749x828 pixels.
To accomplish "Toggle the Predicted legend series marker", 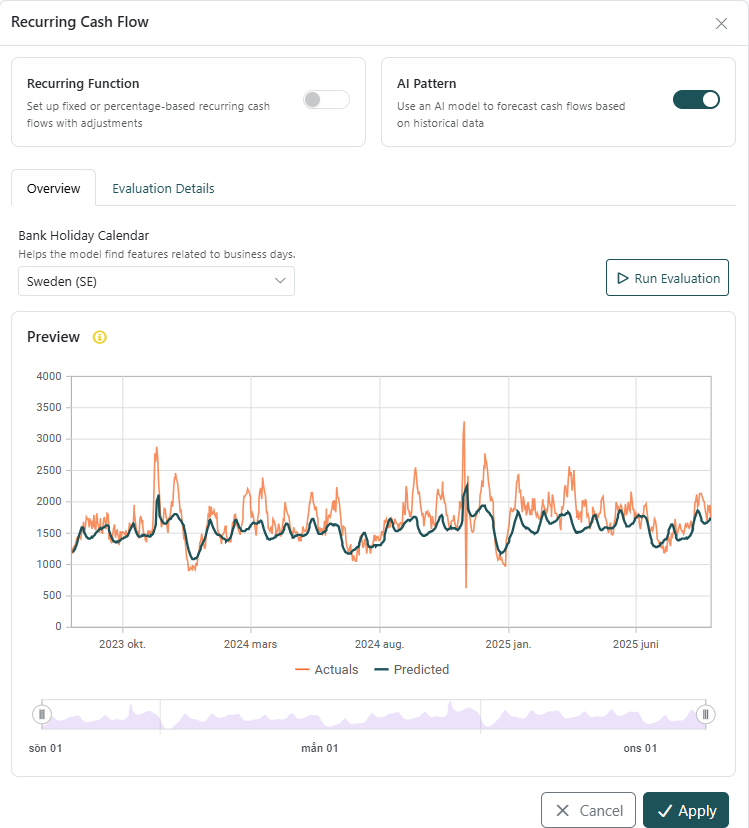I will click(x=381, y=670).
